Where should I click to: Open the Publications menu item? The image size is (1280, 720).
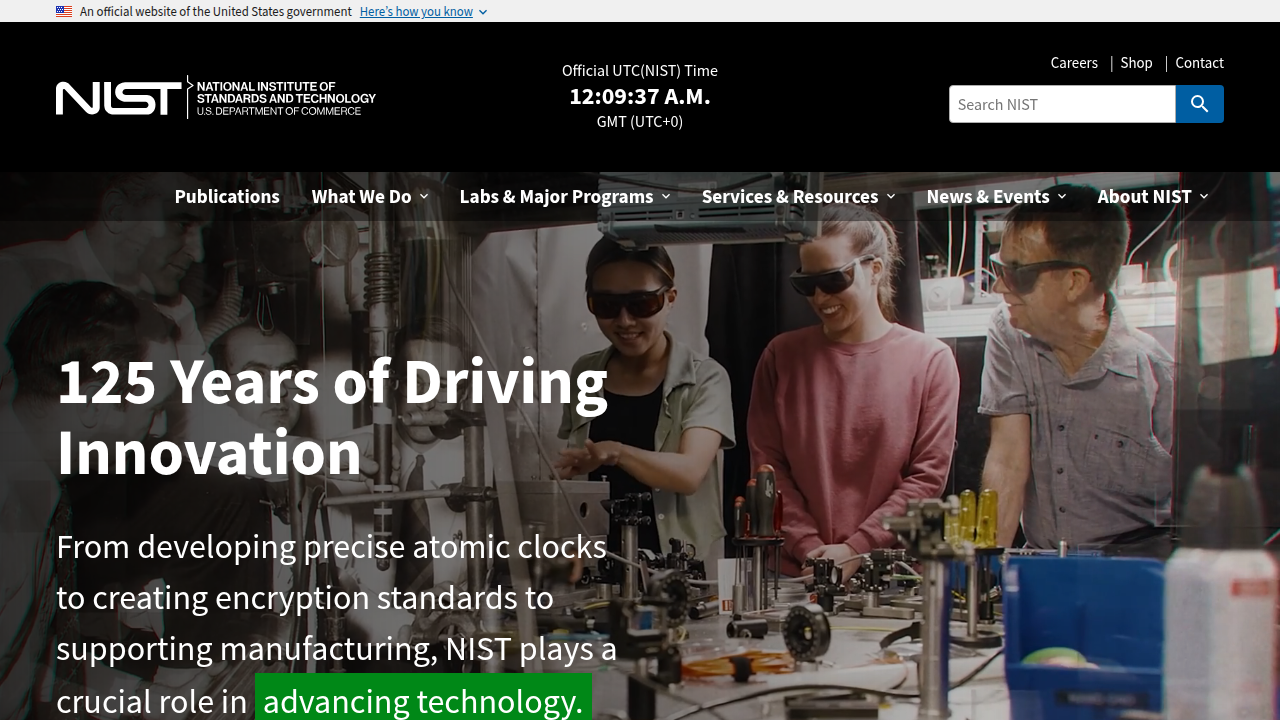[x=227, y=196]
